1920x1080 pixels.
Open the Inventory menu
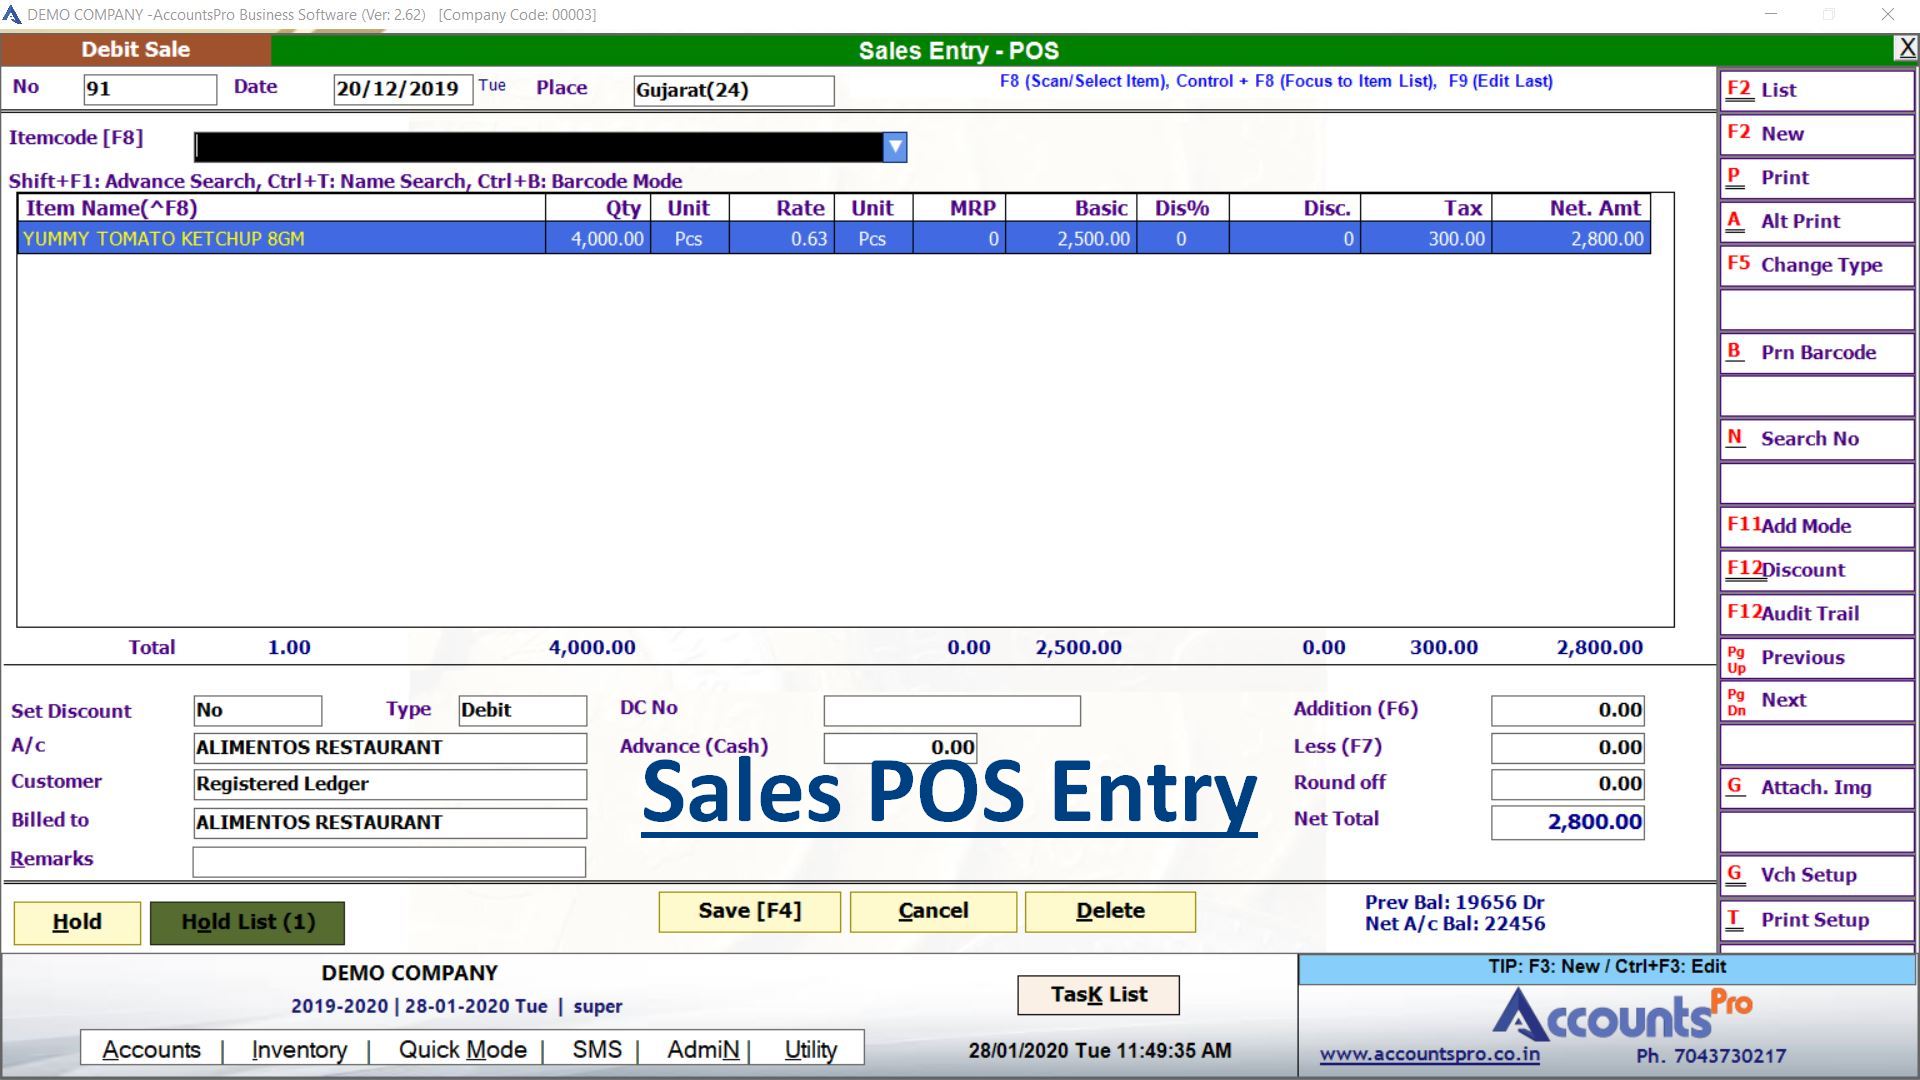click(298, 1049)
